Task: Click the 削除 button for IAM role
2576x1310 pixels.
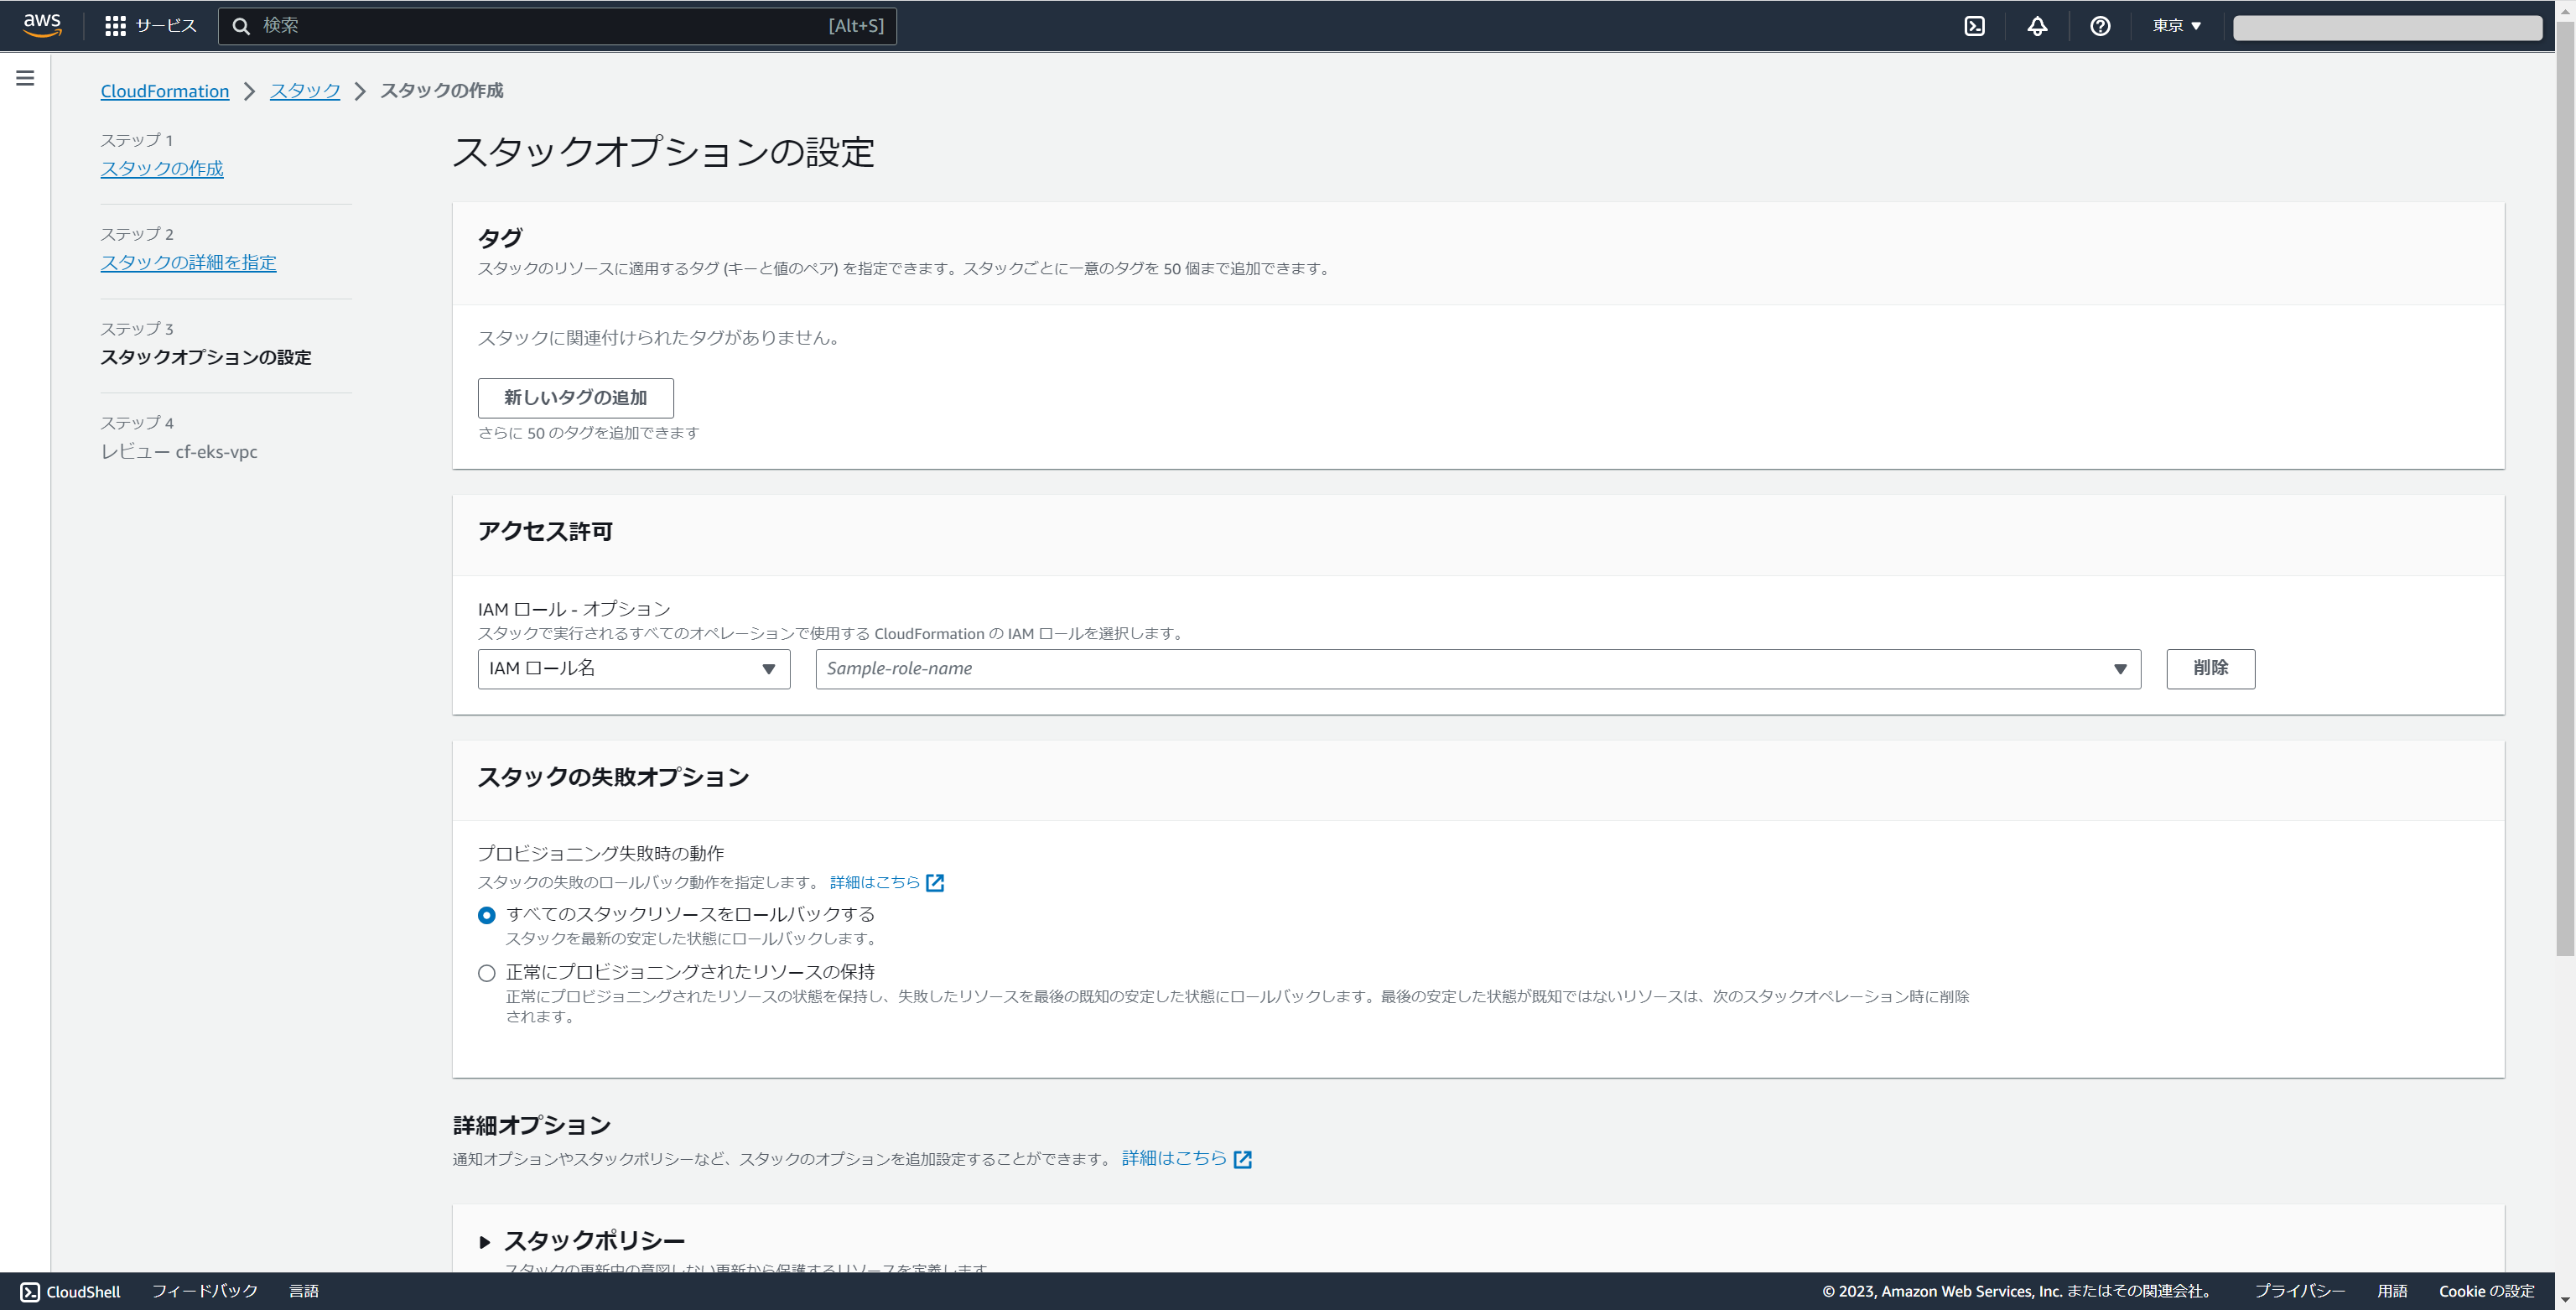Action: (x=2210, y=669)
